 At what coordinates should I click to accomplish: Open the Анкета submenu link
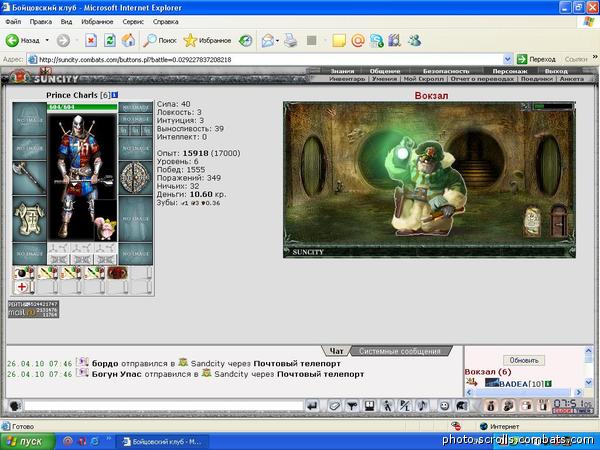(572, 79)
